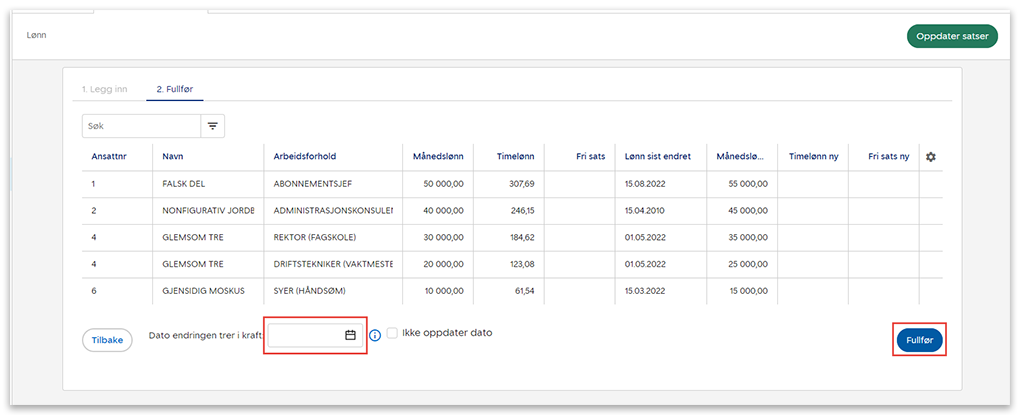
Task: Switch to '1. Legg inn' tab
Action: pos(104,89)
